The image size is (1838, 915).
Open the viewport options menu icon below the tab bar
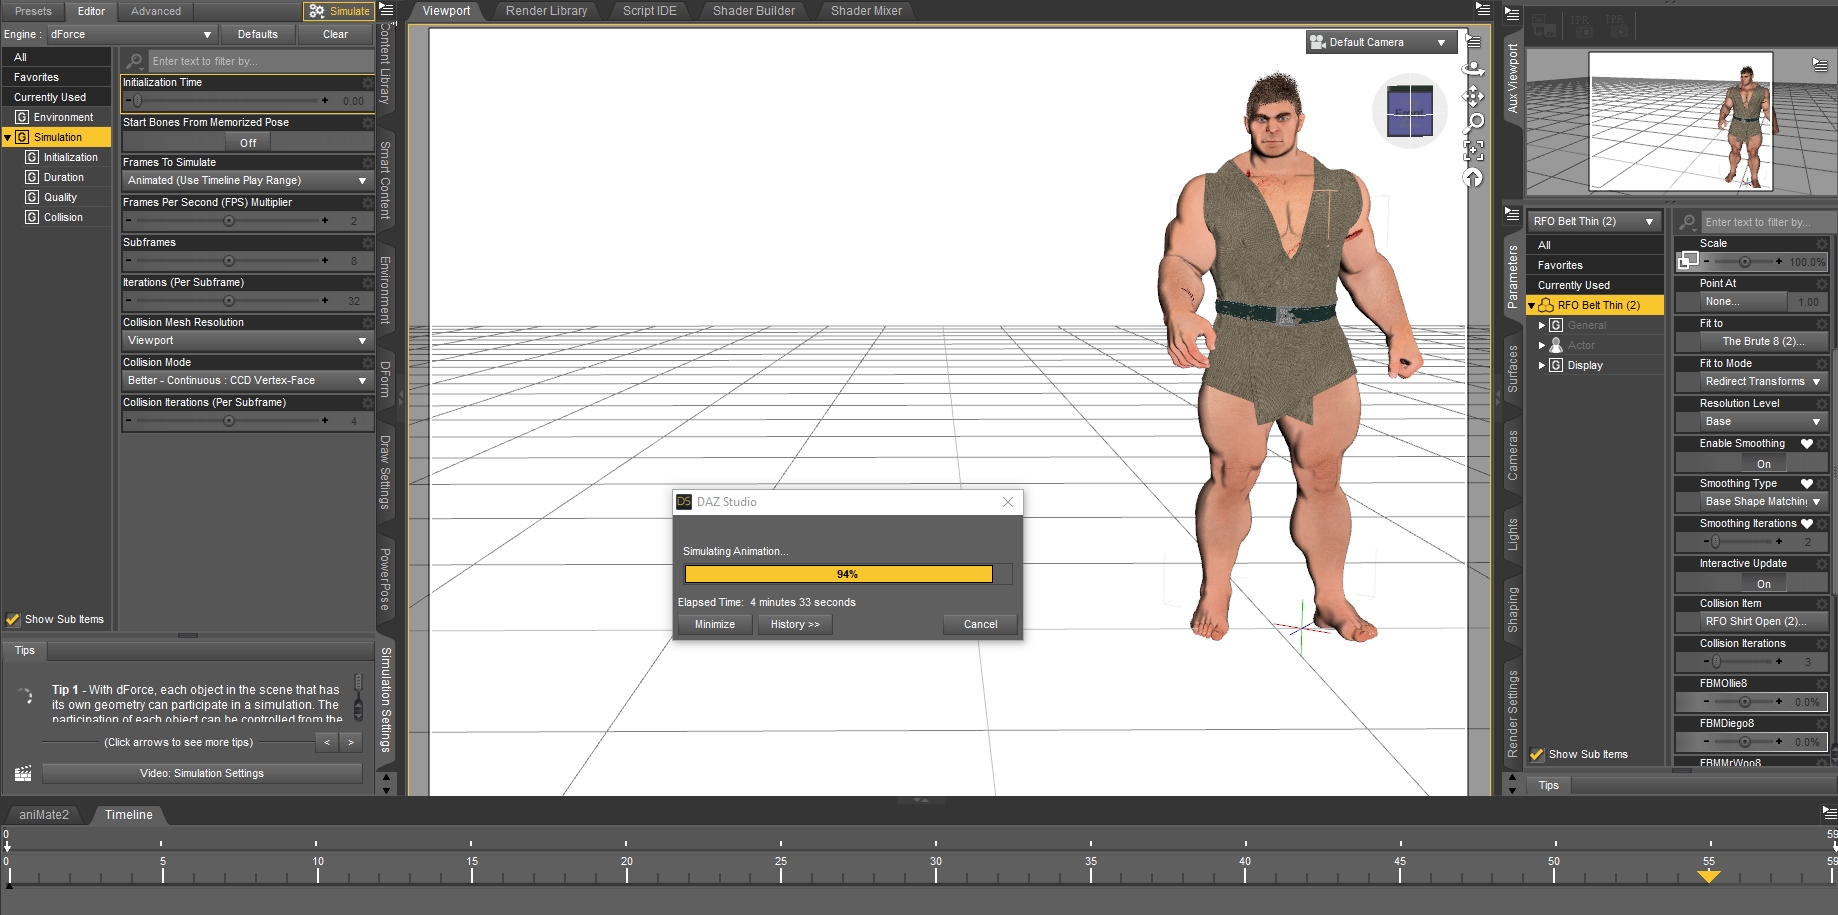[1473, 41]
